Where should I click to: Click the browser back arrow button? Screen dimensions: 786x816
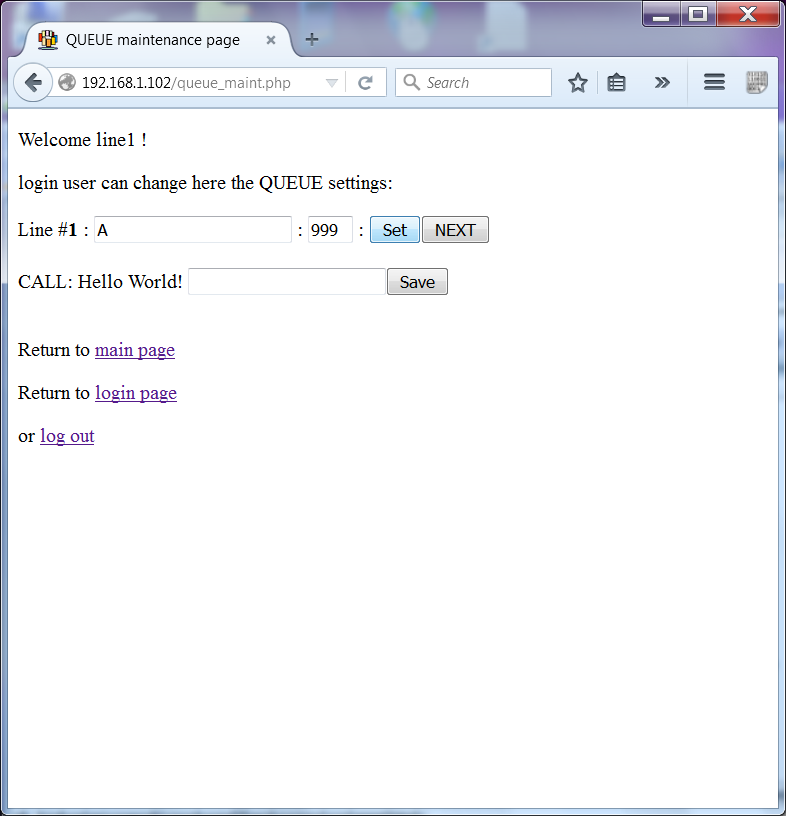click(x=32, y=83)
